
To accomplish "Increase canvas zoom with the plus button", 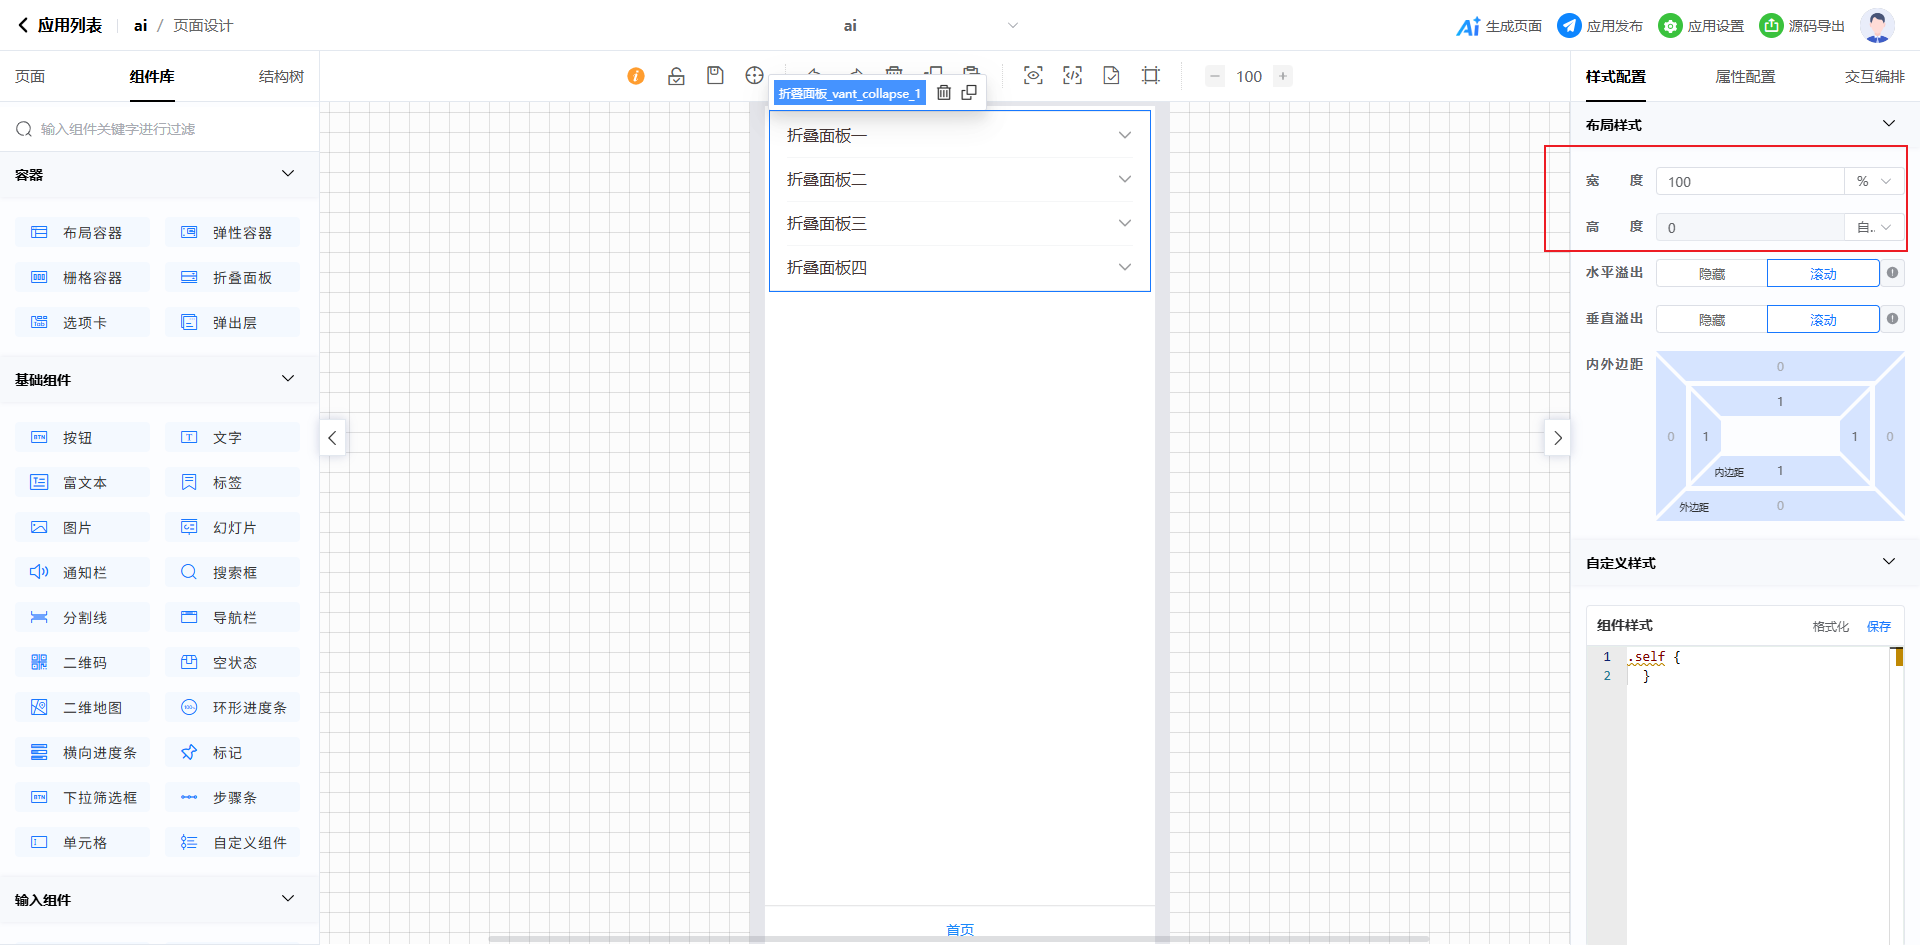I will [1283, 76].
